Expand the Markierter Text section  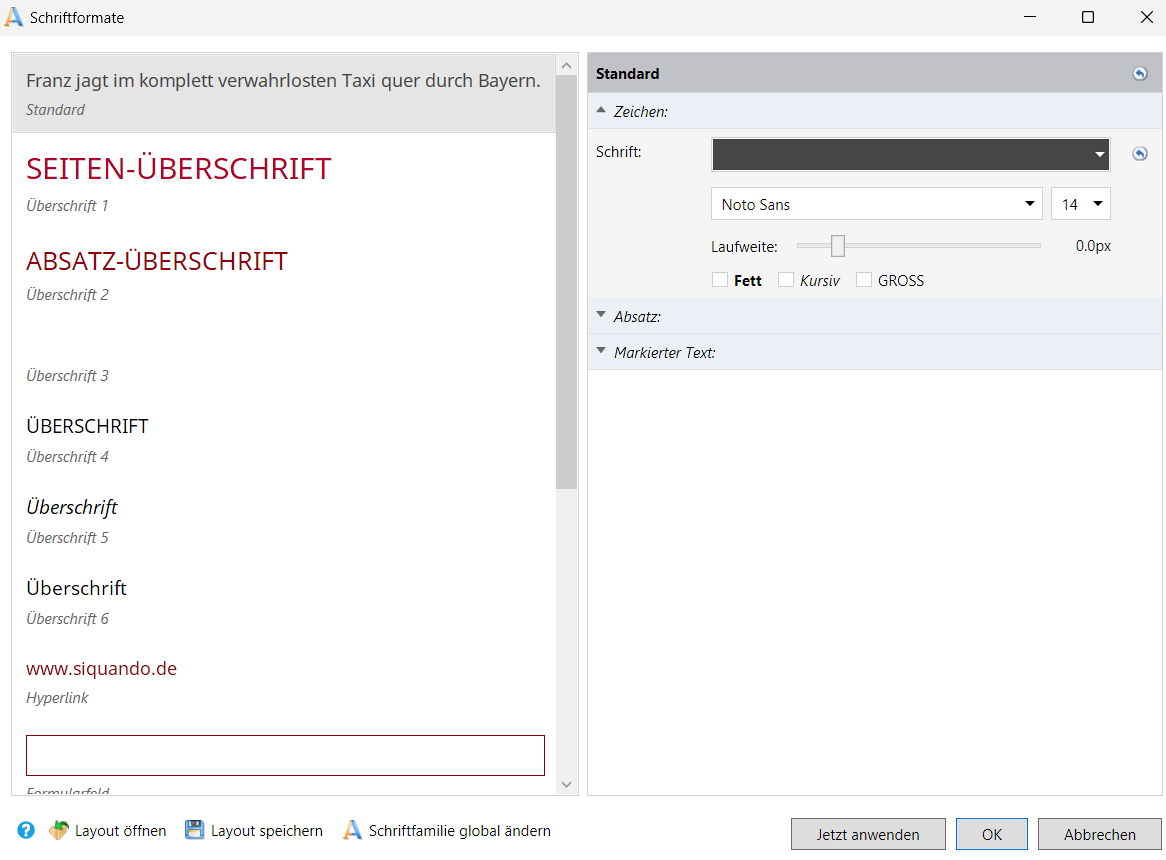click(602, 351)
